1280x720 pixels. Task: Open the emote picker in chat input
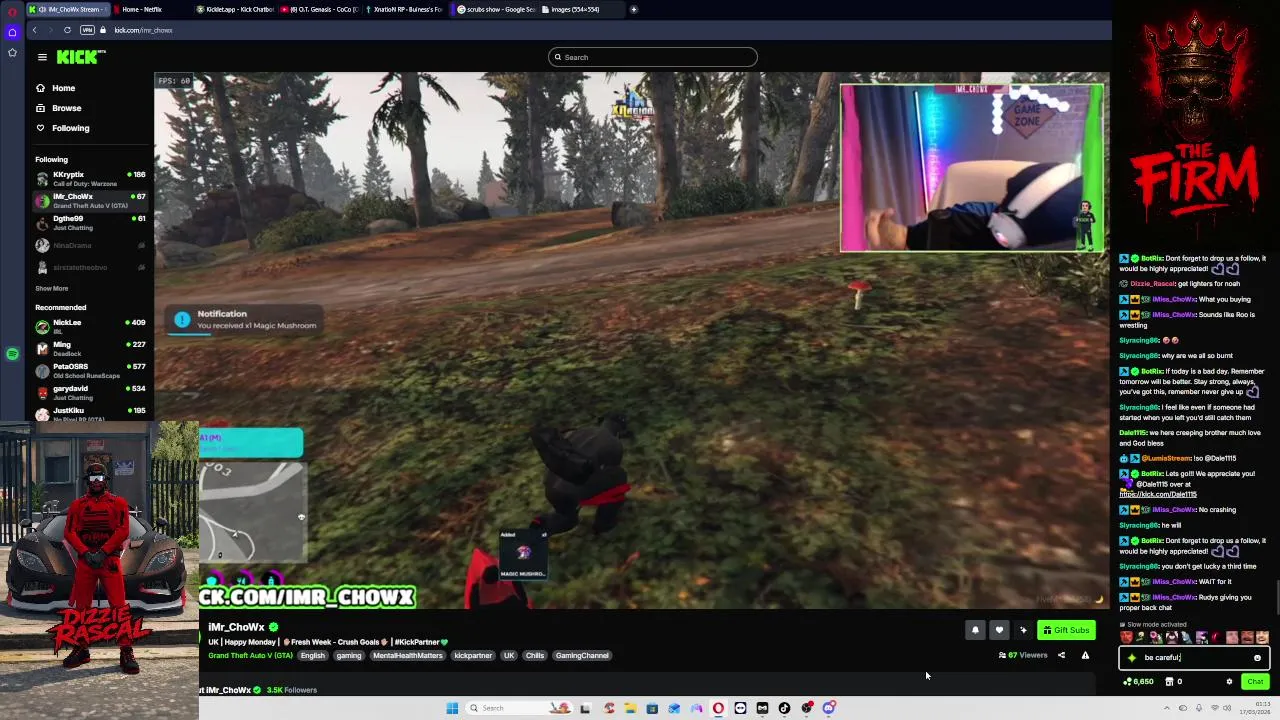click(x=1257, y=658)
